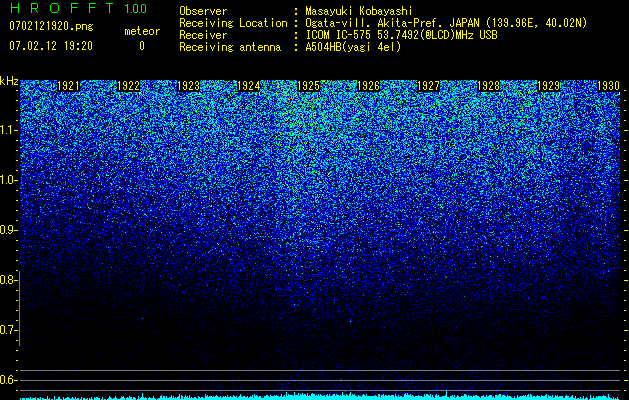This screenshot has width=629, height=400.
Task: Click the date stamp 07.02.12 19:20
Action: [x=51, y=46]
